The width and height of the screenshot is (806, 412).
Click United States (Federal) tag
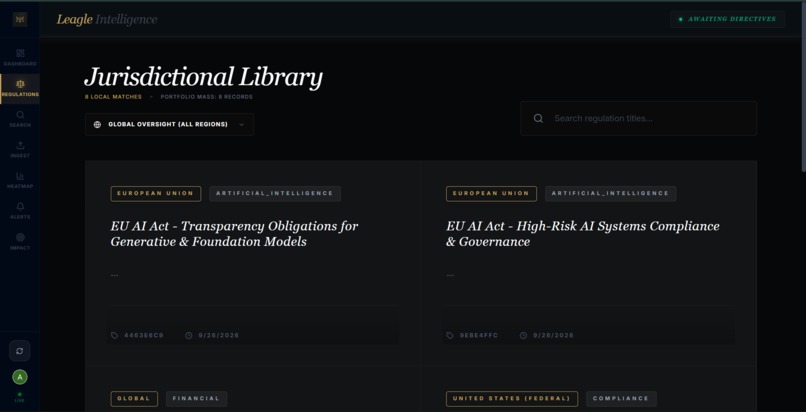click(512, 399)
